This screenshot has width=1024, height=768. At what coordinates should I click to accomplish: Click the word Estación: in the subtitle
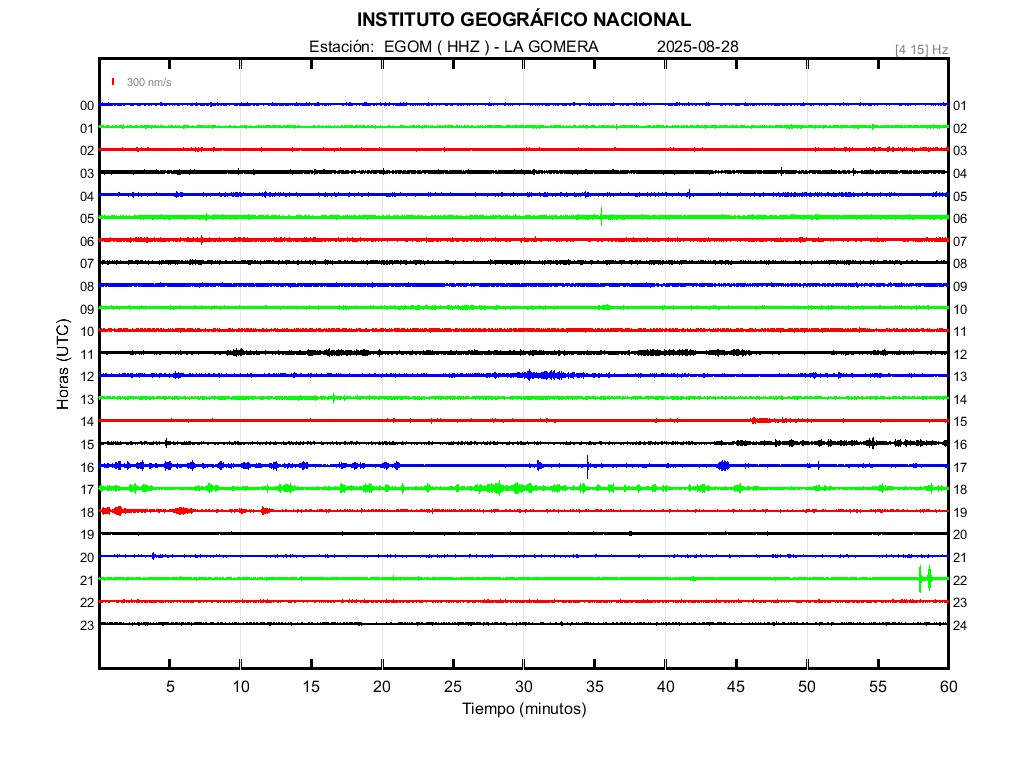click(342, 47)
